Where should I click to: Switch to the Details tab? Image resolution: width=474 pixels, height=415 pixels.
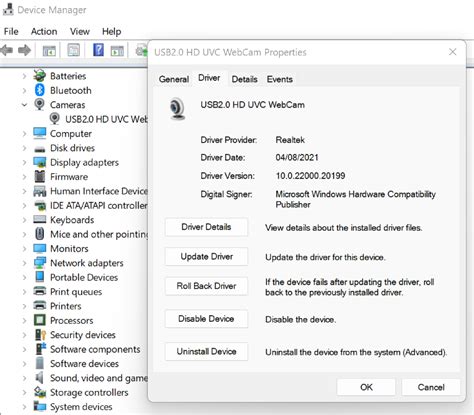coord(244,79)
